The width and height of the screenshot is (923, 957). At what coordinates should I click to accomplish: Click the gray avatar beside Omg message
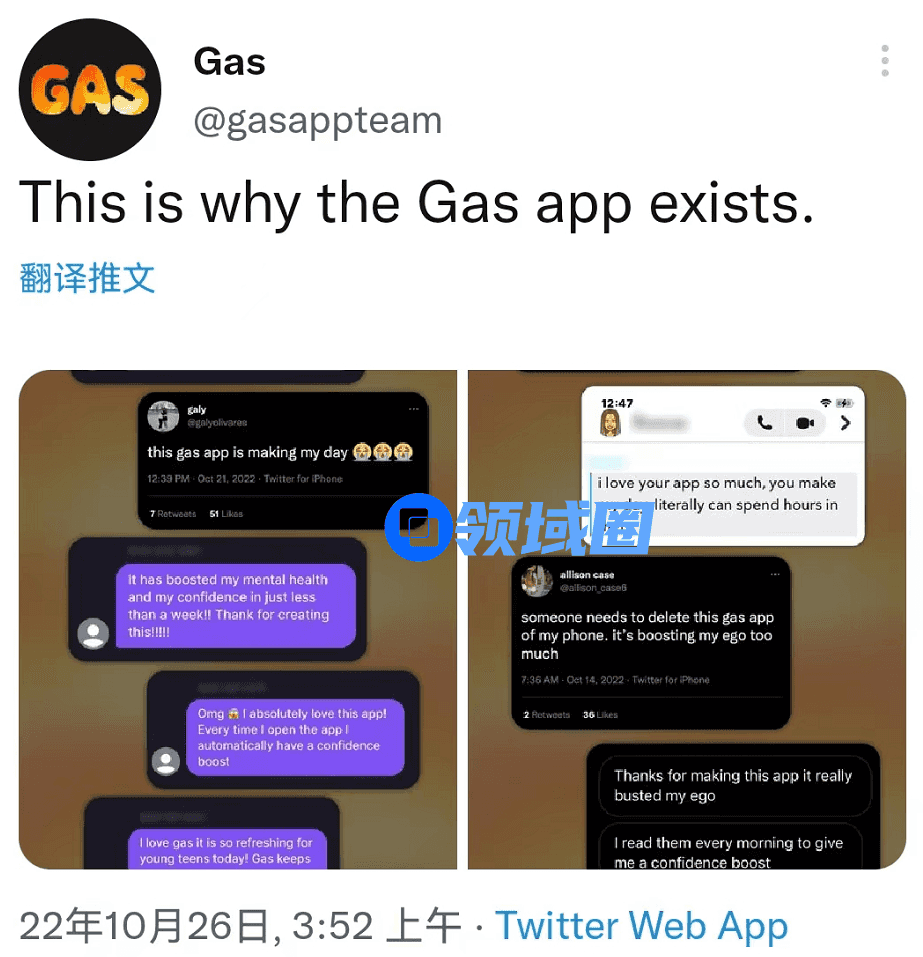pyautogui.click(x=166, y=761)
